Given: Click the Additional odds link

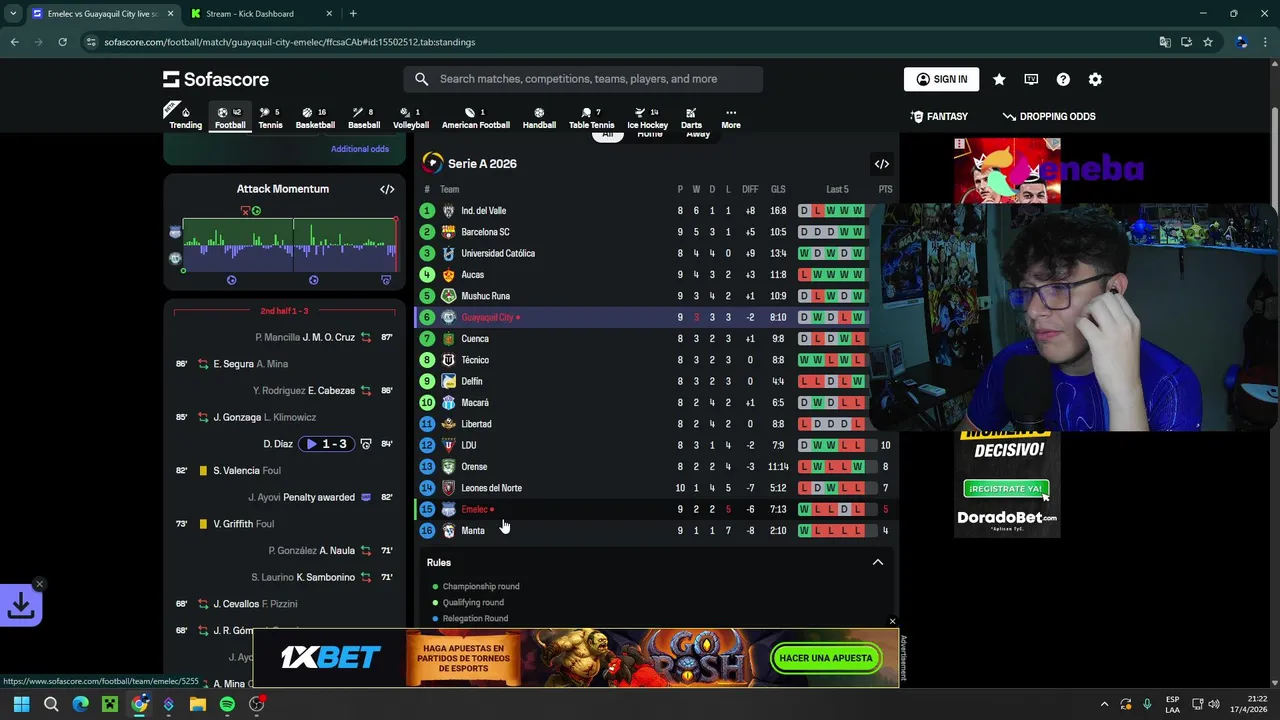Looking at the screenshot, I should click(360, 149).
